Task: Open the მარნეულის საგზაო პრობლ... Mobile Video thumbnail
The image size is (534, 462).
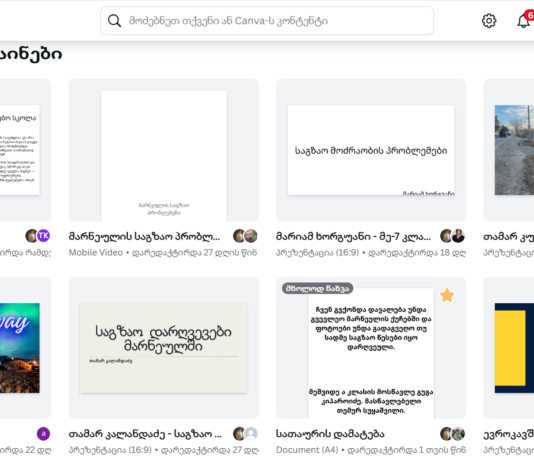Action: tap(164, 150)
